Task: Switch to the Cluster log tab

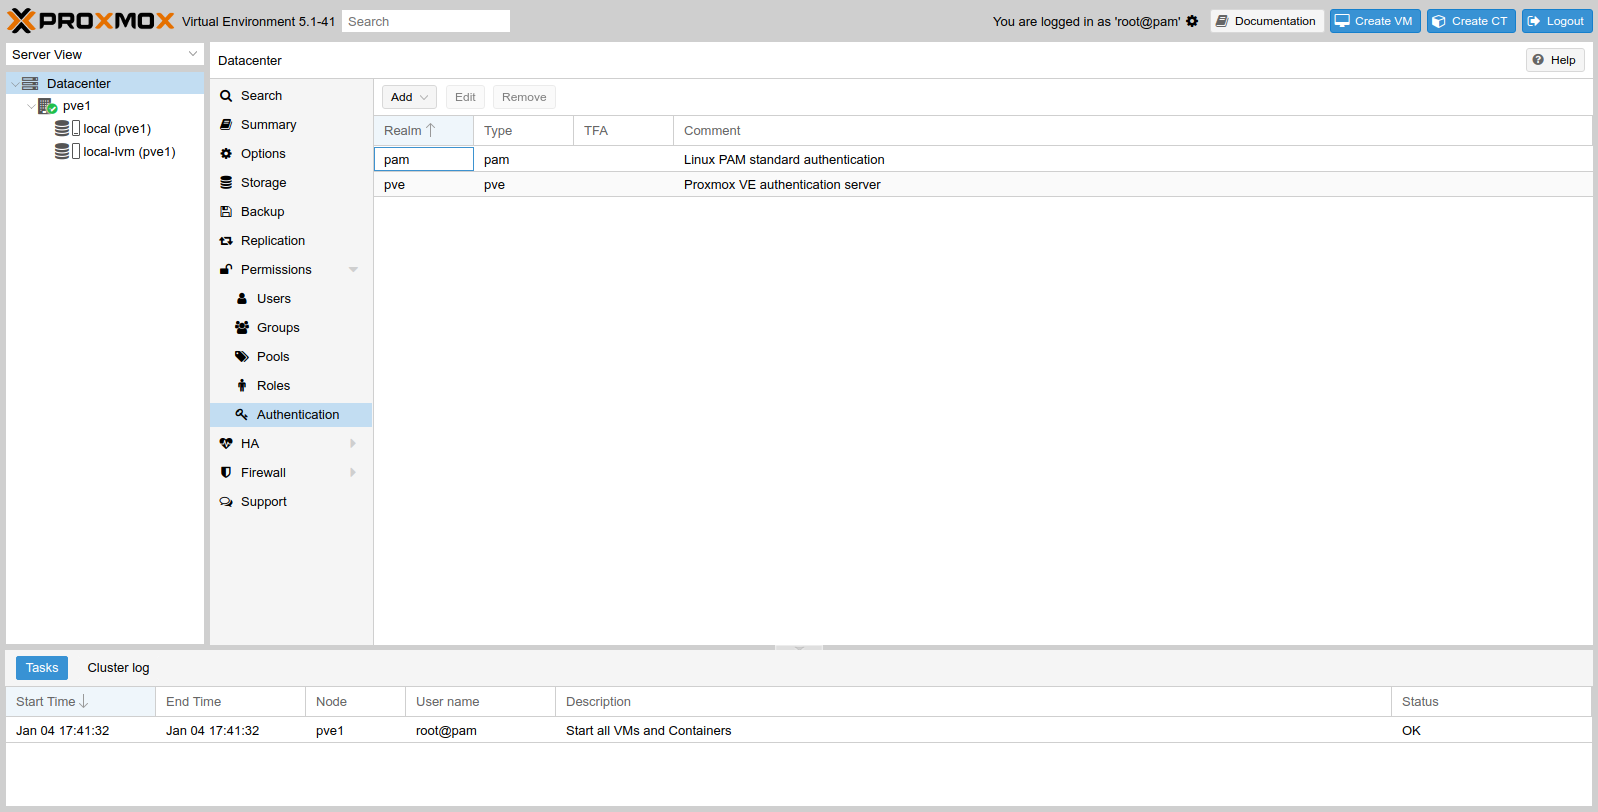Action: pyautogui.click(x=118, y=668)
